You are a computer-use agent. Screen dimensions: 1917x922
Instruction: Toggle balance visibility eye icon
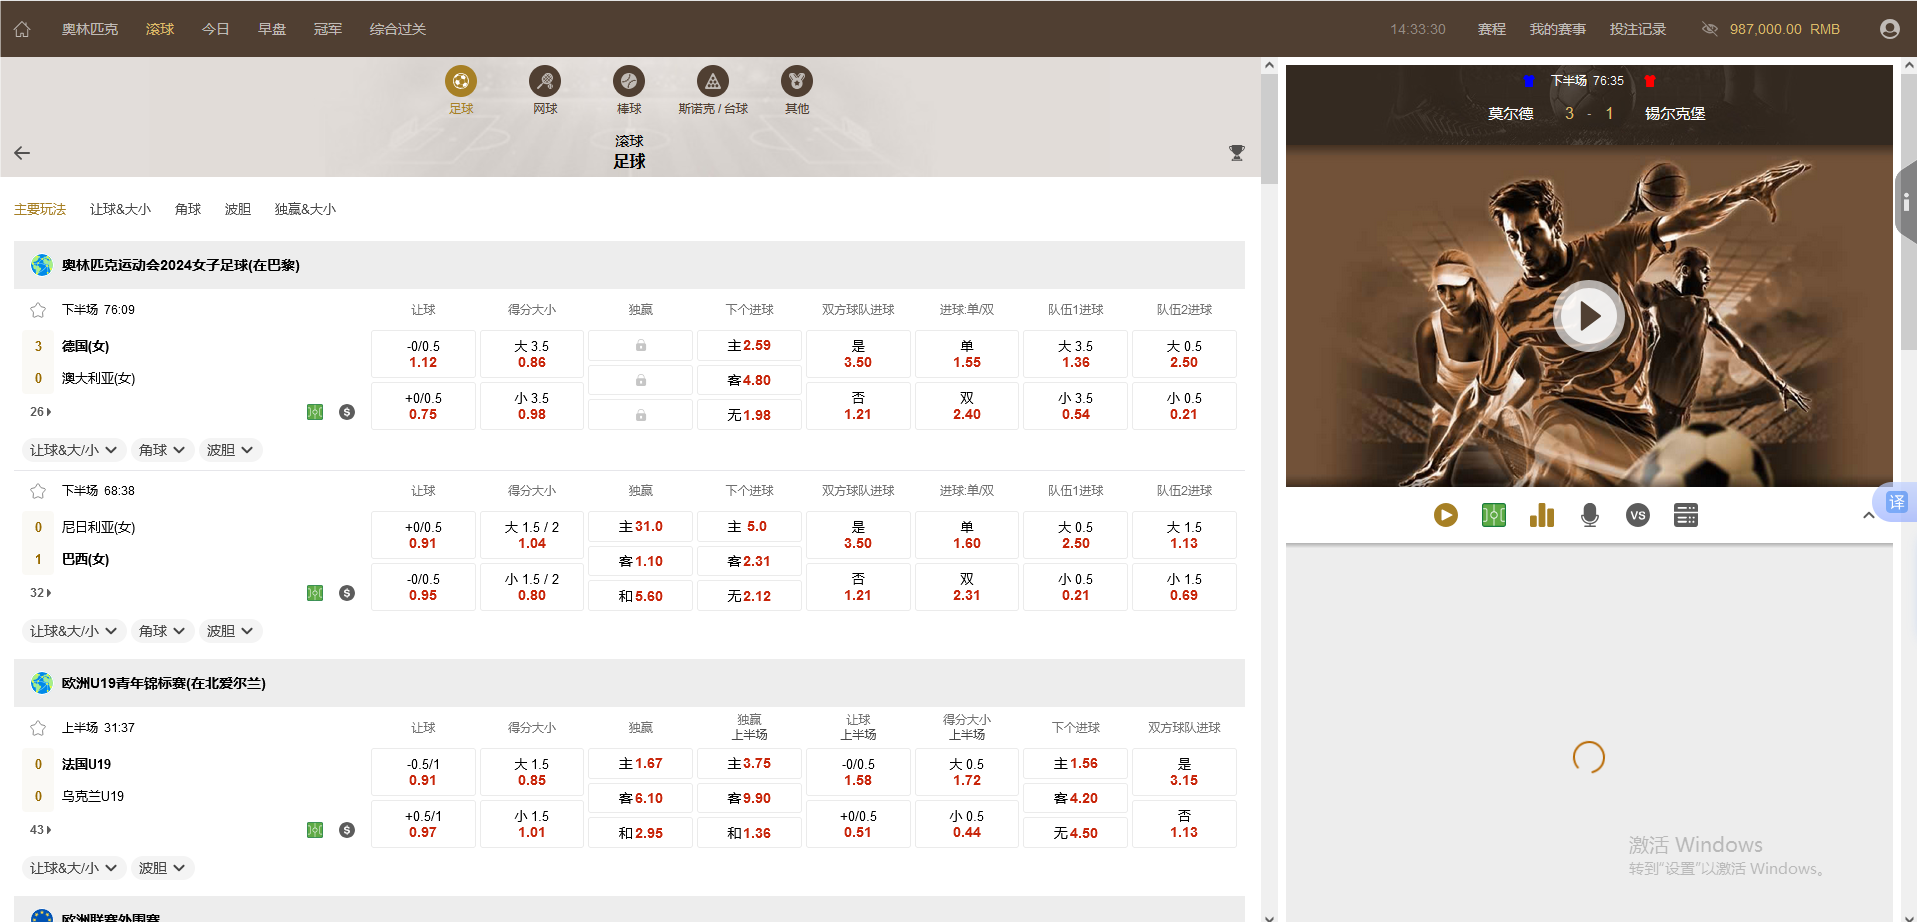[x=1710, y=29]
